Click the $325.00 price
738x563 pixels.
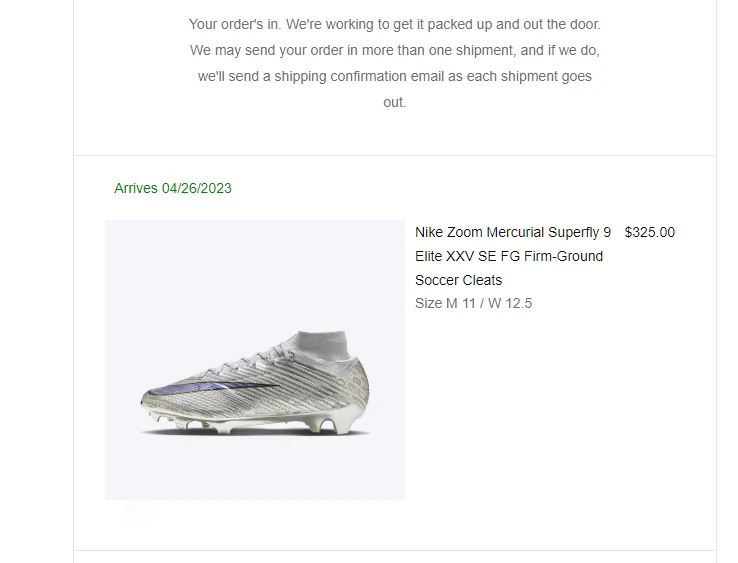[x=649, y=232]
